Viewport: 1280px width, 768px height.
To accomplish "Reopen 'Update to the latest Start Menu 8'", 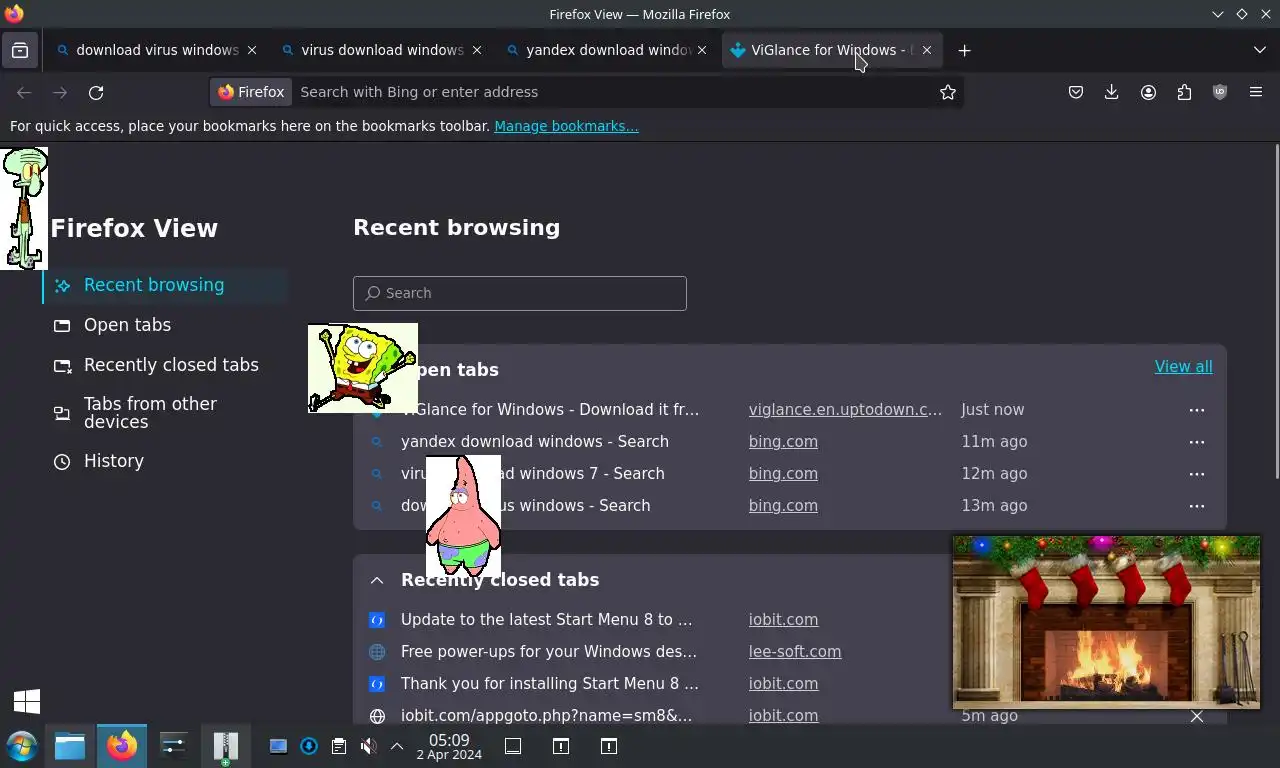I will pyautogui.click(x=546, y=620).
